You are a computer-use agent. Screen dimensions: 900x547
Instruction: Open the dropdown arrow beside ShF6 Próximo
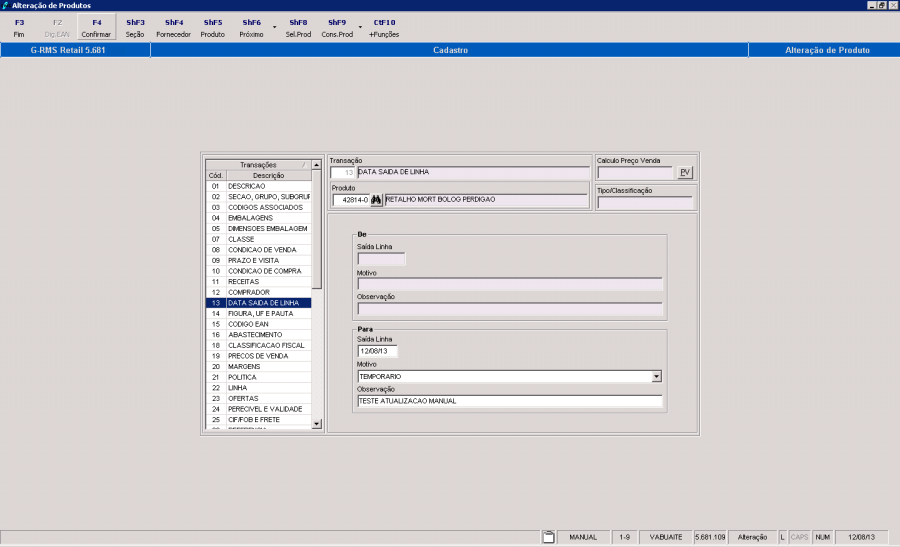pos(274,28)
